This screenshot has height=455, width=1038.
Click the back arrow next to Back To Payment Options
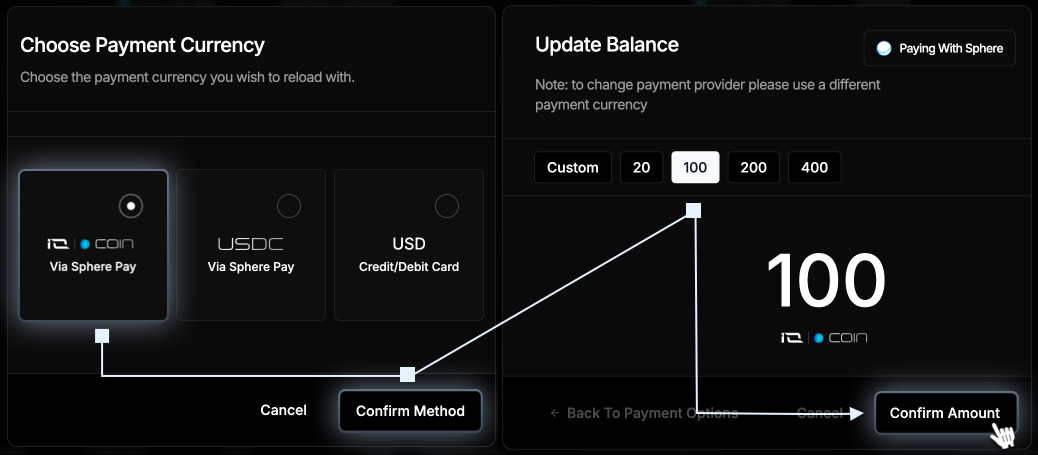pyautogui.click(x=555, y=413)
